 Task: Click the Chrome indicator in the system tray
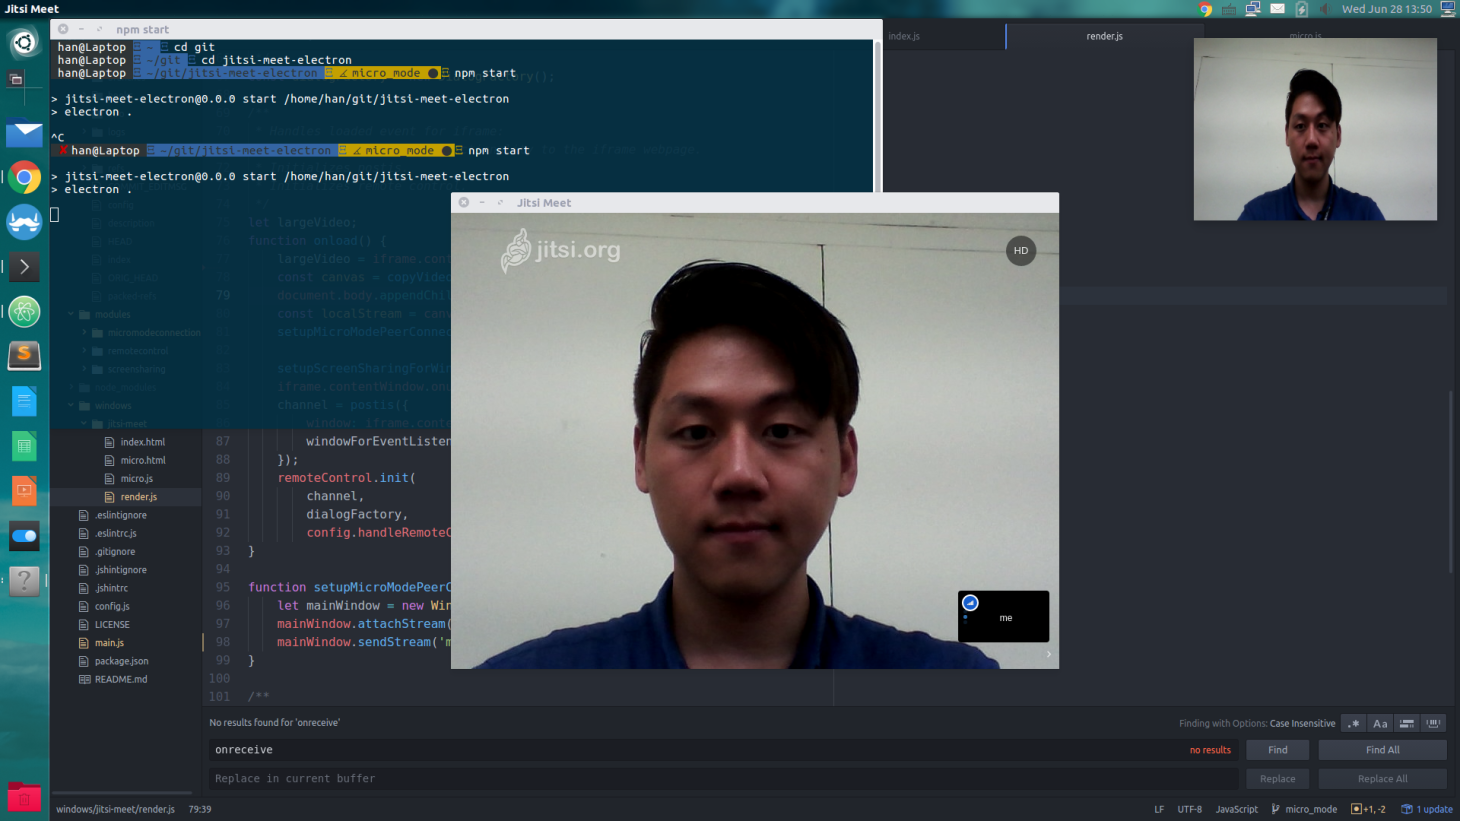(1206, 9)
